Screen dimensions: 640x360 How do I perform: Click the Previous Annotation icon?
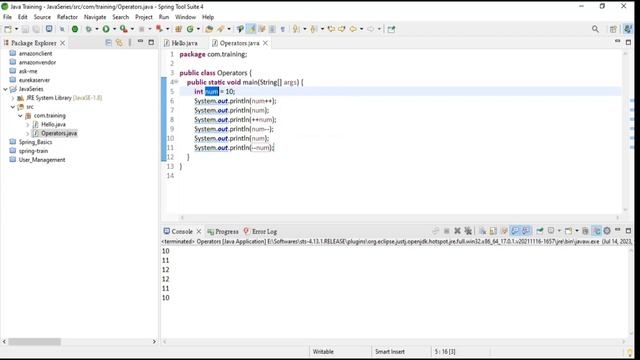coord(313,29)
